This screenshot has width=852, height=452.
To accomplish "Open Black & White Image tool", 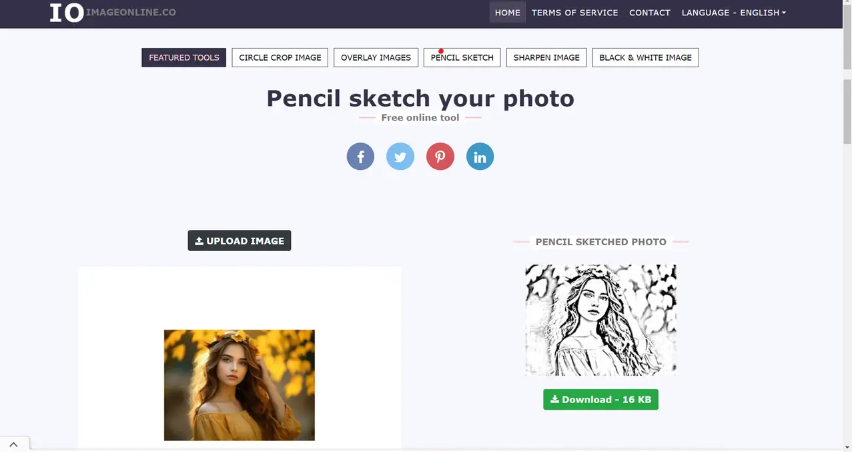I will point(645,58).
